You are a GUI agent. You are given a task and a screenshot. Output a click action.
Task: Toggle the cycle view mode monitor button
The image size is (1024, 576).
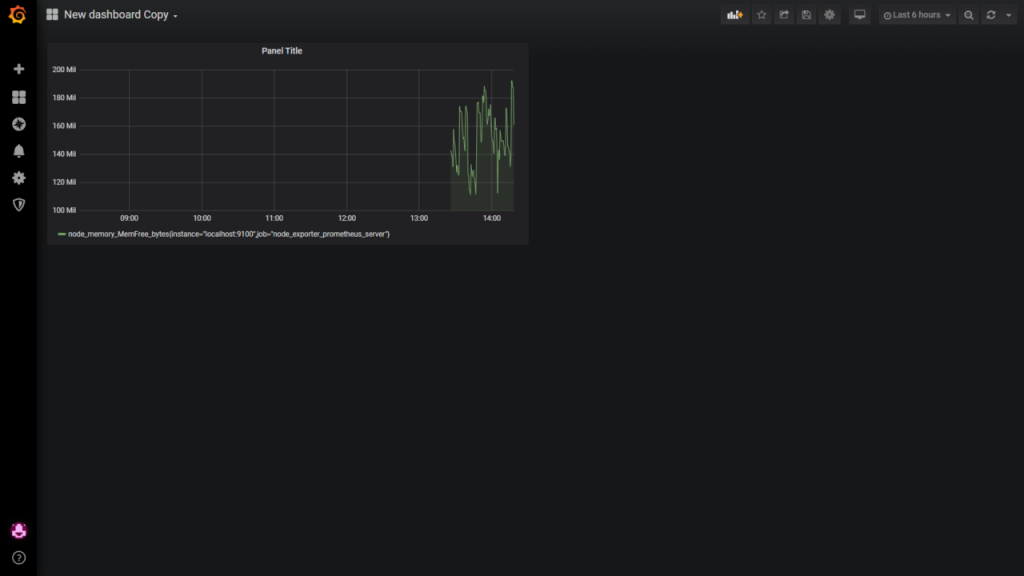pyautogui.click(x=859, y=15)
